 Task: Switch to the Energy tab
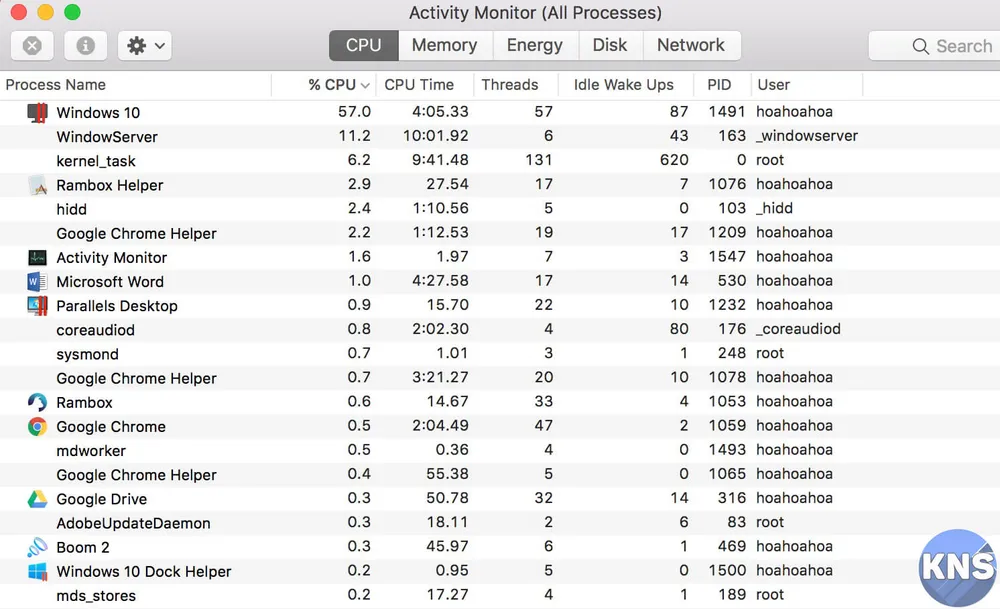[x=534, y=45]
